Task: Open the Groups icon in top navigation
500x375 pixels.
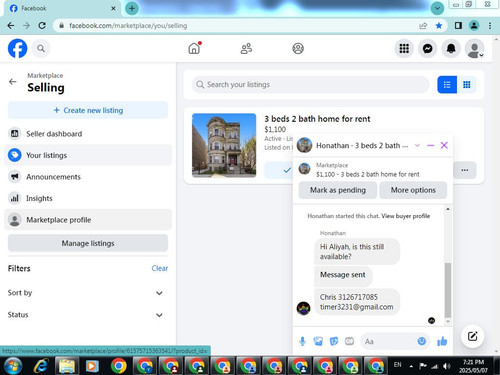Action: pyautogui.click(x=298, y=49)
